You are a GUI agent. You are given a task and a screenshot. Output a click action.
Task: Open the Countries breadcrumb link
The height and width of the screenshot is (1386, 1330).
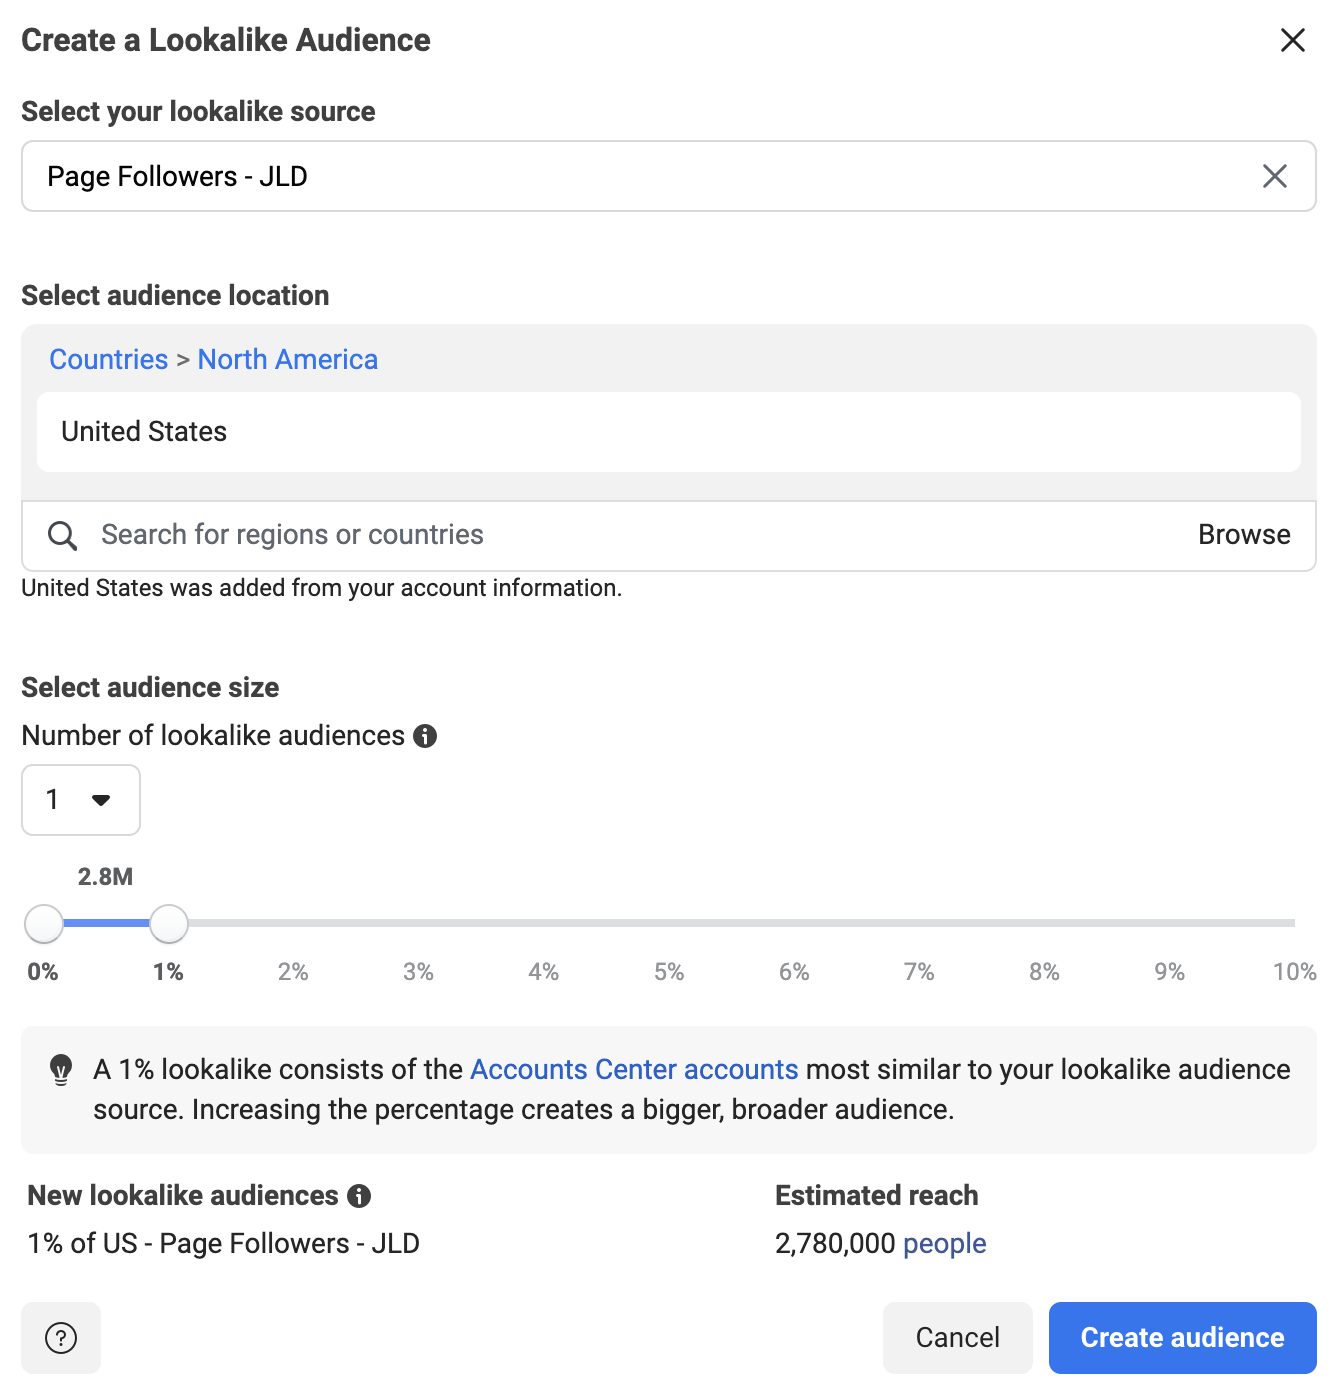[109, 360]
